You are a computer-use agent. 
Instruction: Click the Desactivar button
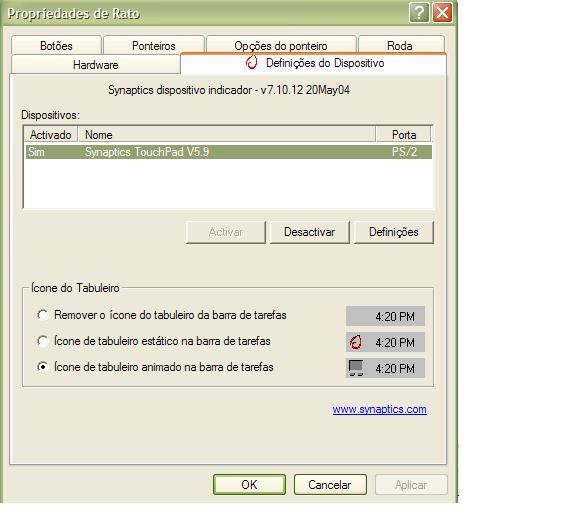point(310,232)
